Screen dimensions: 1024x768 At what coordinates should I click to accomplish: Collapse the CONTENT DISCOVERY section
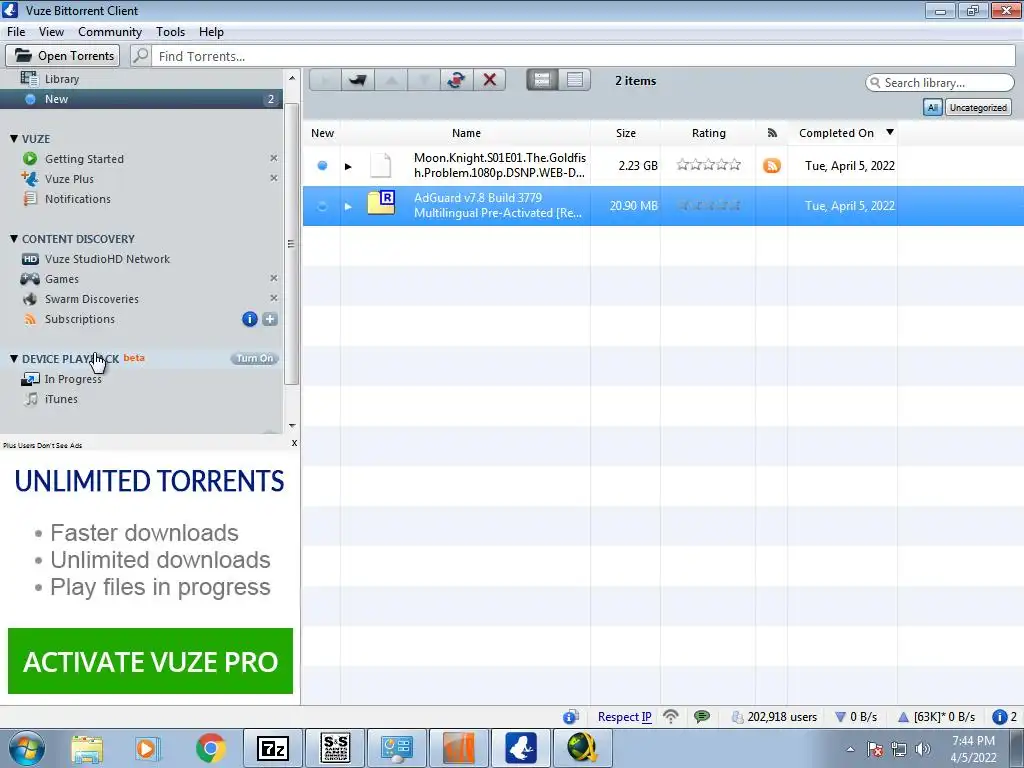14,238
